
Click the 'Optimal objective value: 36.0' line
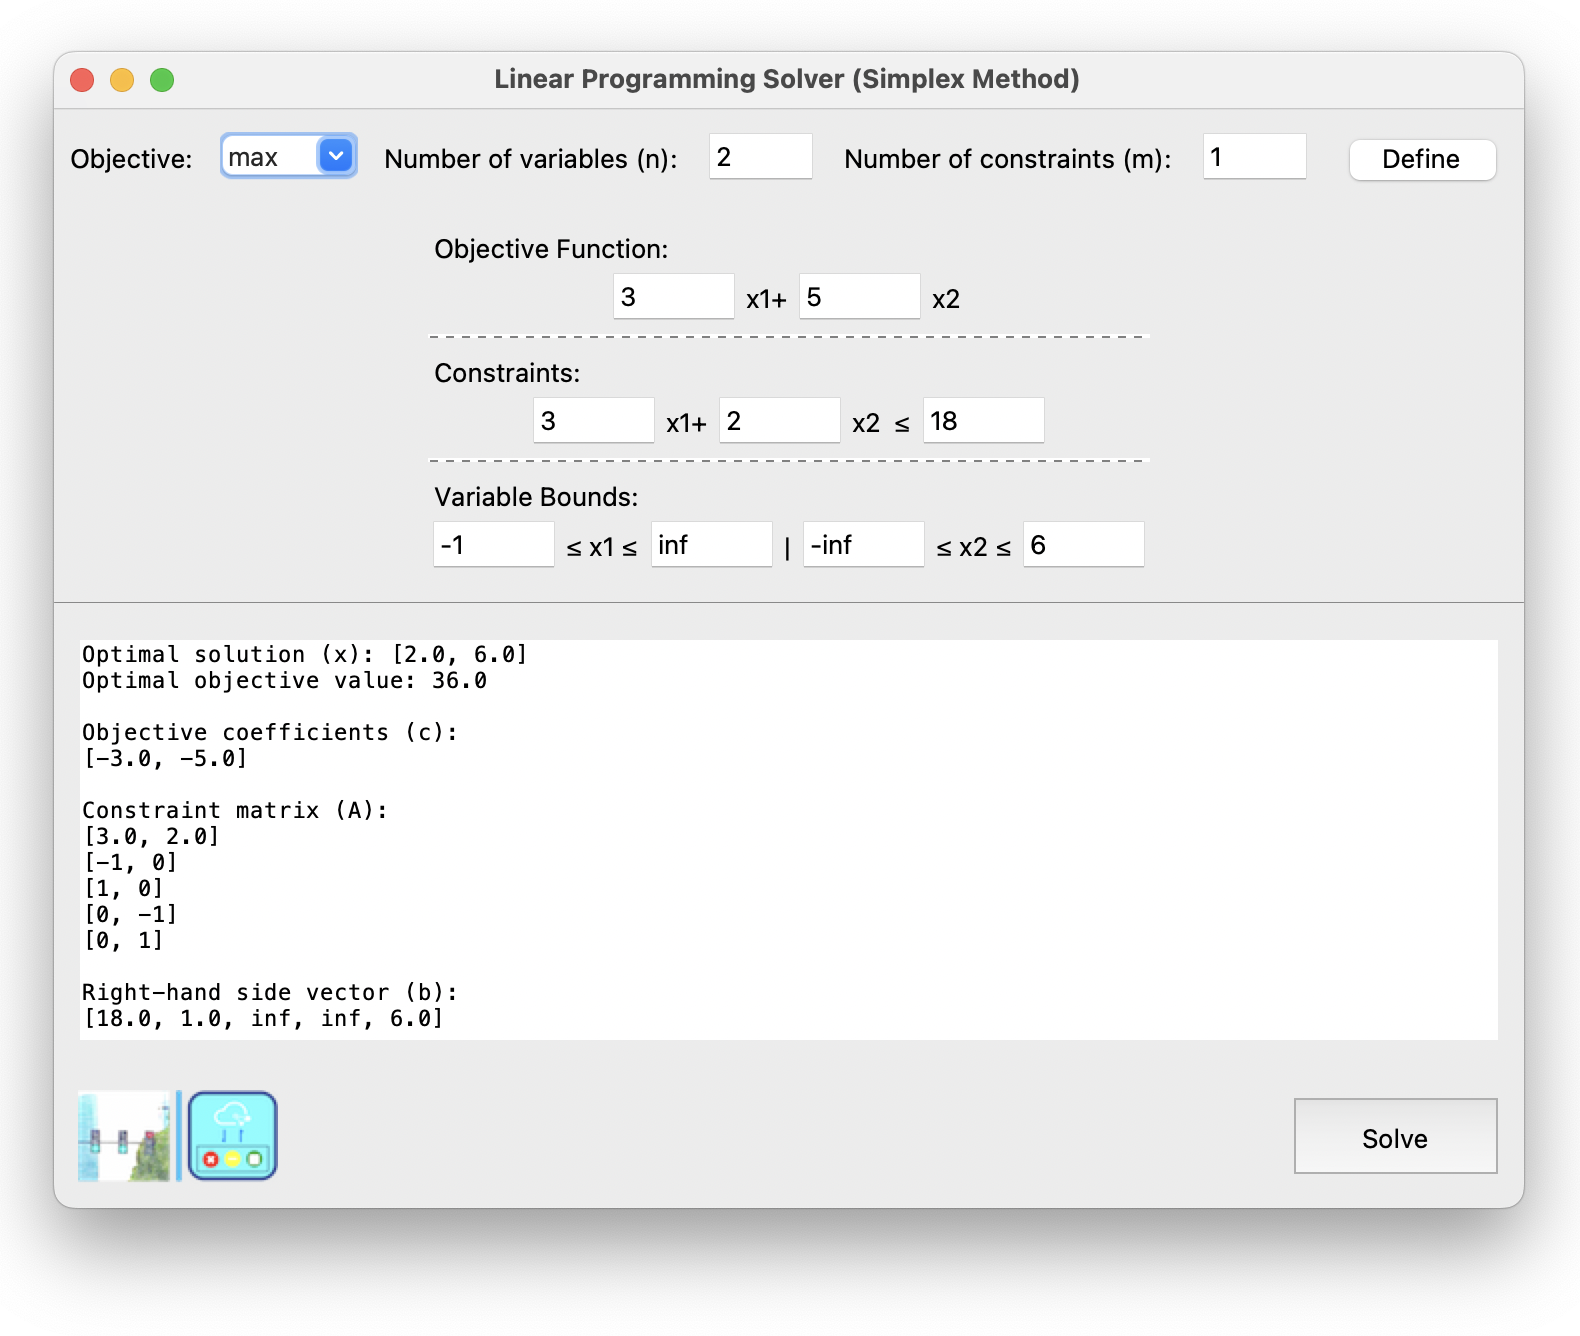(x=285, y=681)
